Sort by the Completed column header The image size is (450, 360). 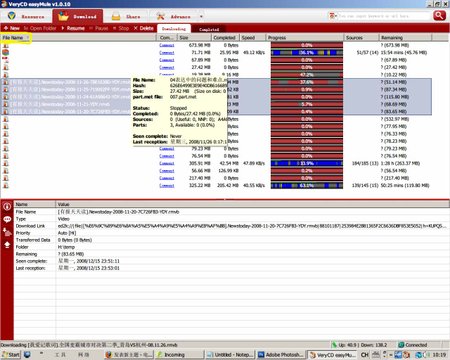pyautogui.click(x=225, y=38)
